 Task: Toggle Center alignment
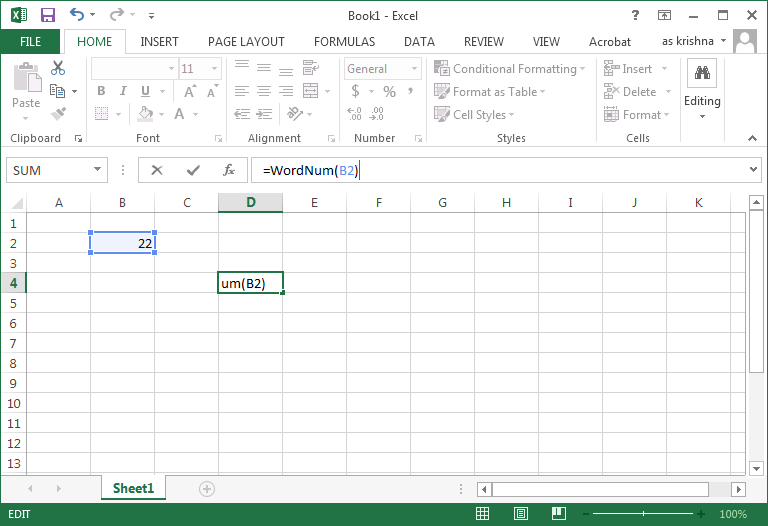coord(264,91)
